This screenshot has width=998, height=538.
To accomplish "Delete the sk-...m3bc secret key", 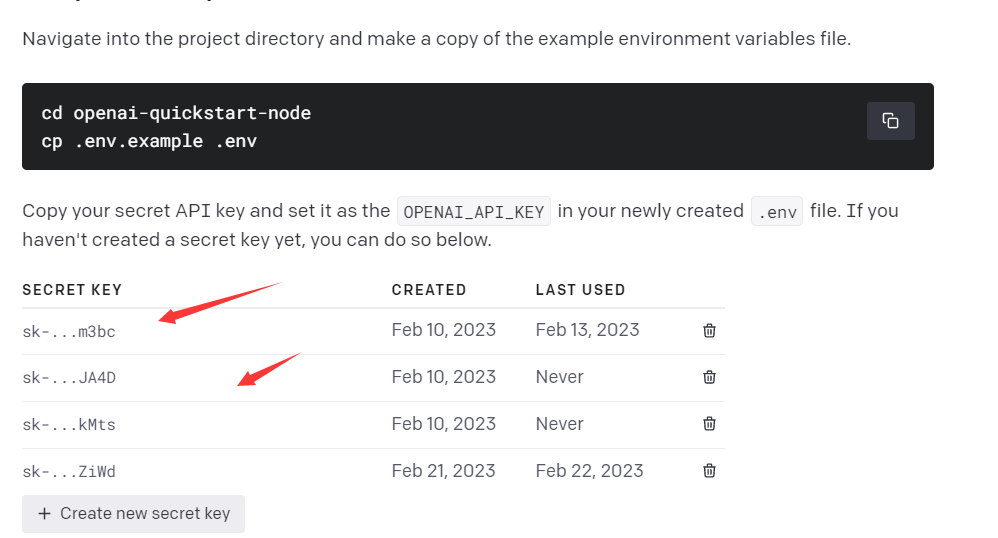I will pyautogui.click(x=709, y=330).
